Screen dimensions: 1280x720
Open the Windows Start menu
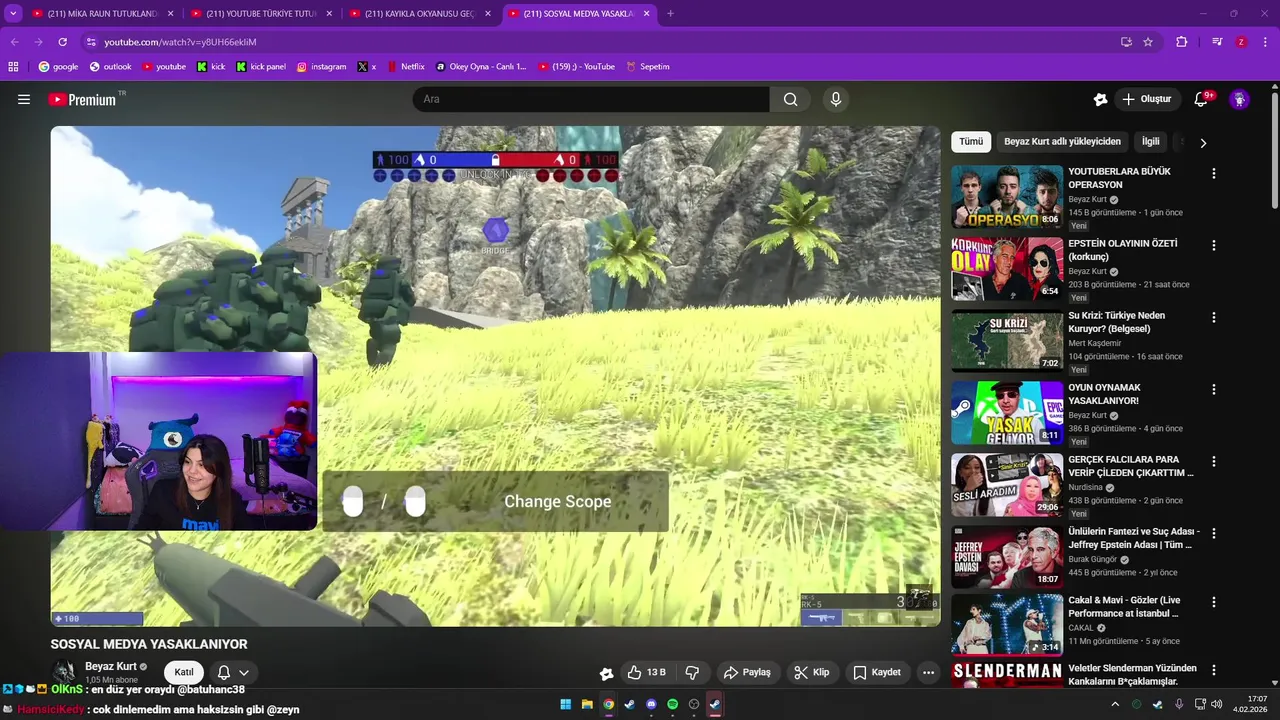tap(565, 704)
